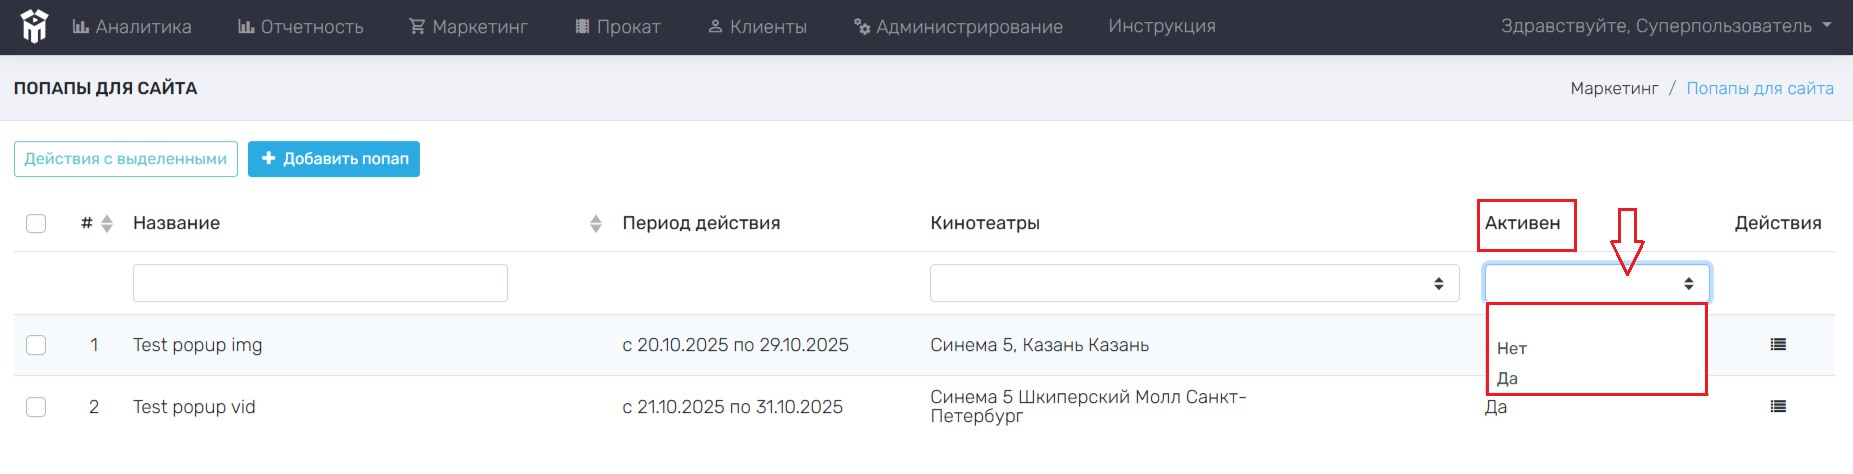Image resolution: width=1853 pixels, height=474 pixels.
Task: Sort by Название column arrows
Action: click(596, 223)
